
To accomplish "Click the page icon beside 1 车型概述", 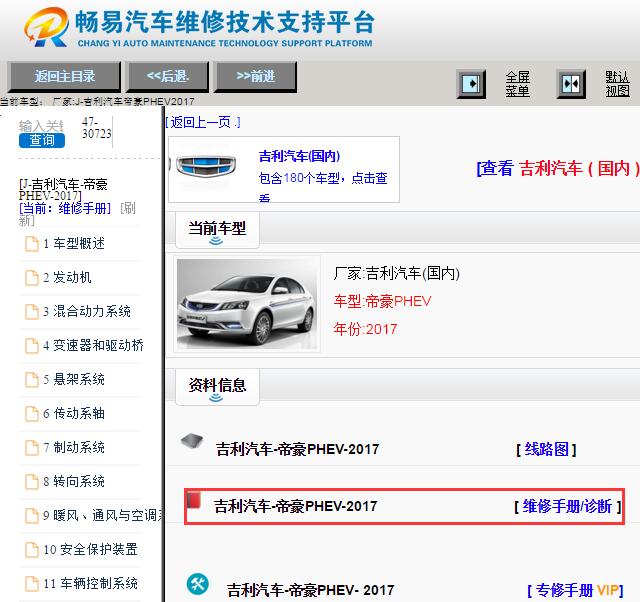I will [32, 244].
